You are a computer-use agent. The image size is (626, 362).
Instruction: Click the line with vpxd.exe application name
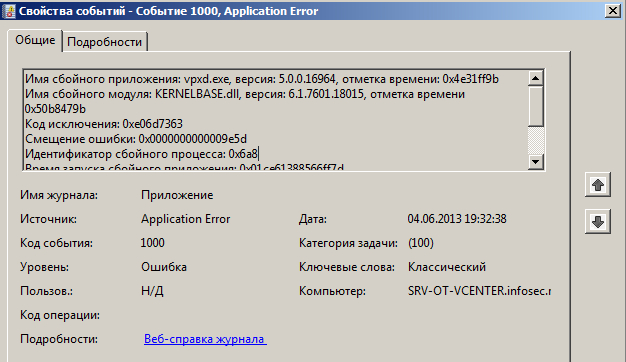(262, 79)
